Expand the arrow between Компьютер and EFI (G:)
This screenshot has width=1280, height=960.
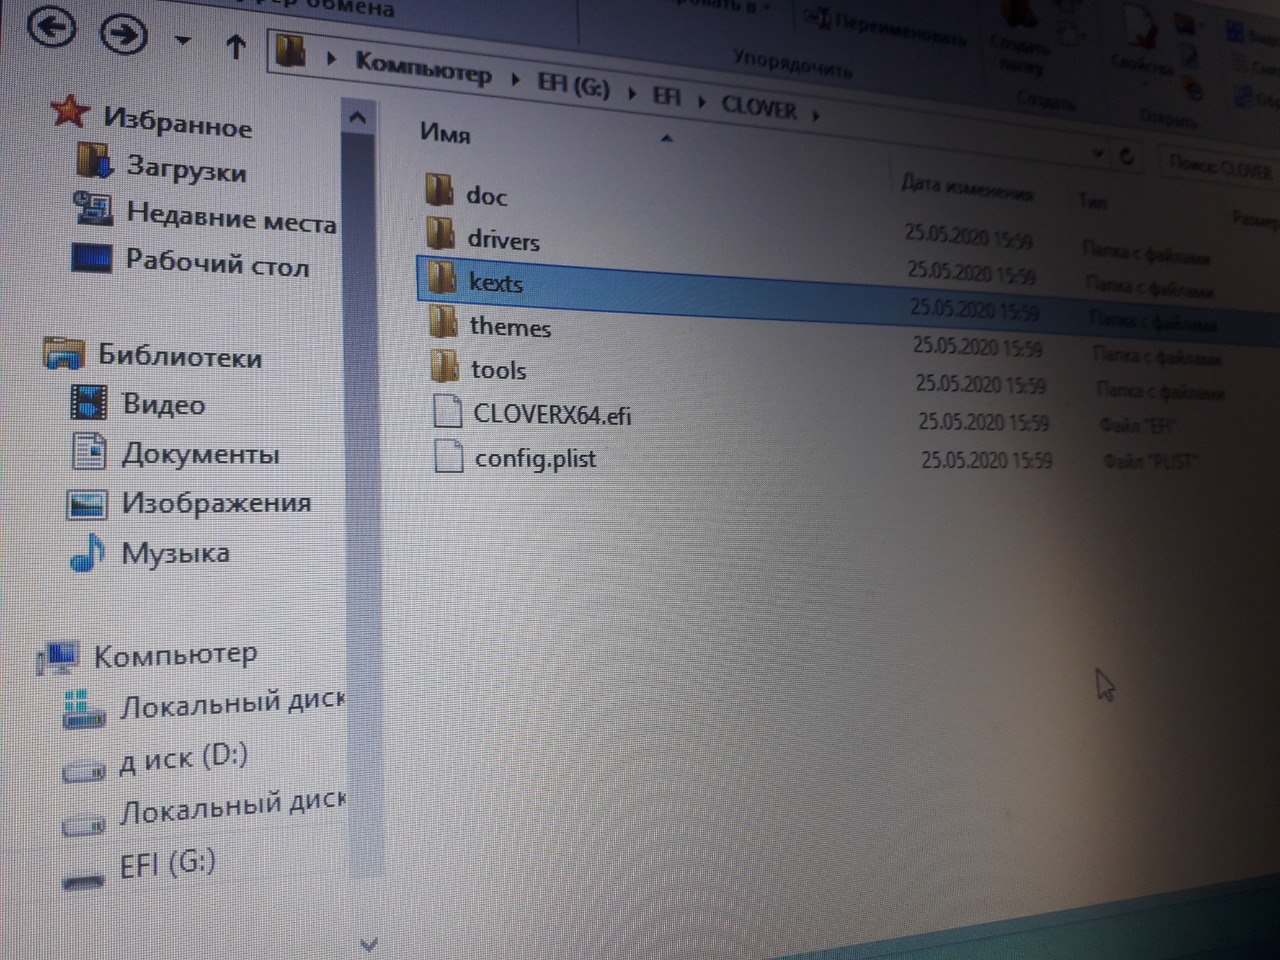point(515,78)
